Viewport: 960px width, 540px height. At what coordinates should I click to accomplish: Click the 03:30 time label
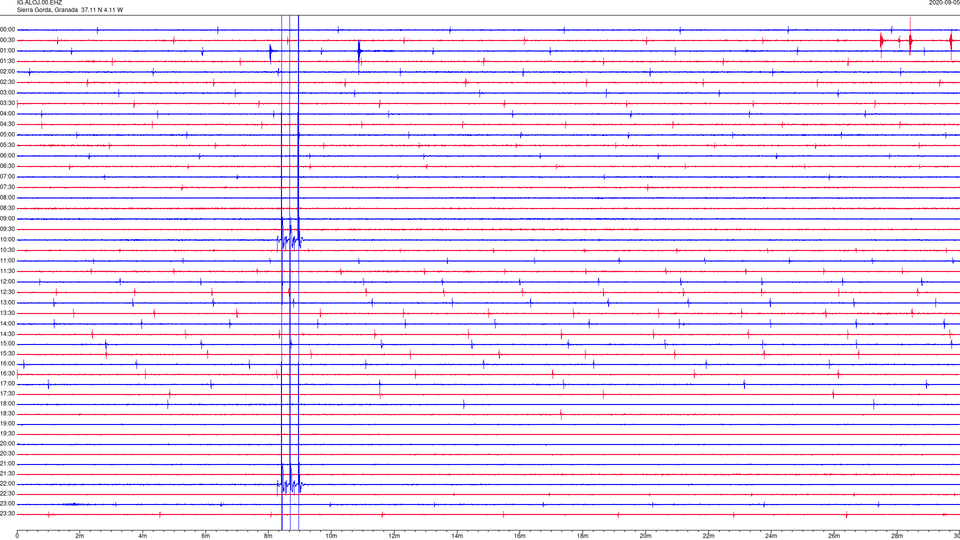pyautogui.click(x=7, y=103)
